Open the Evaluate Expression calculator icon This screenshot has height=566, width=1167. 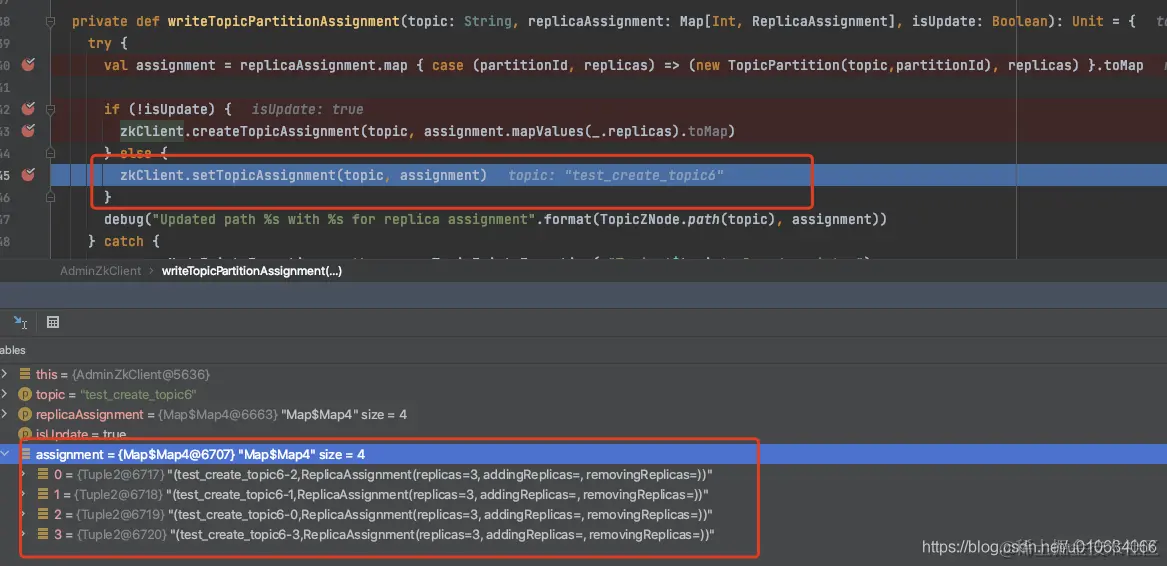53,322
